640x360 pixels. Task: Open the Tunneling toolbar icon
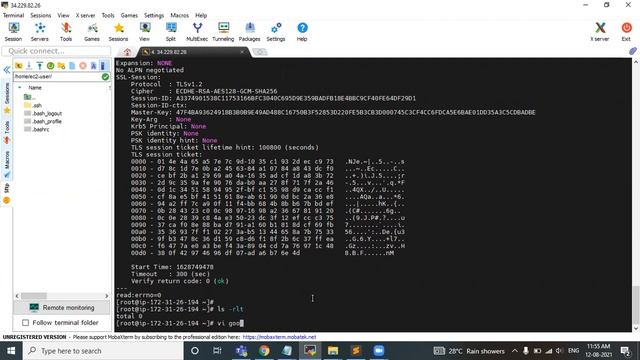[223, 32]
